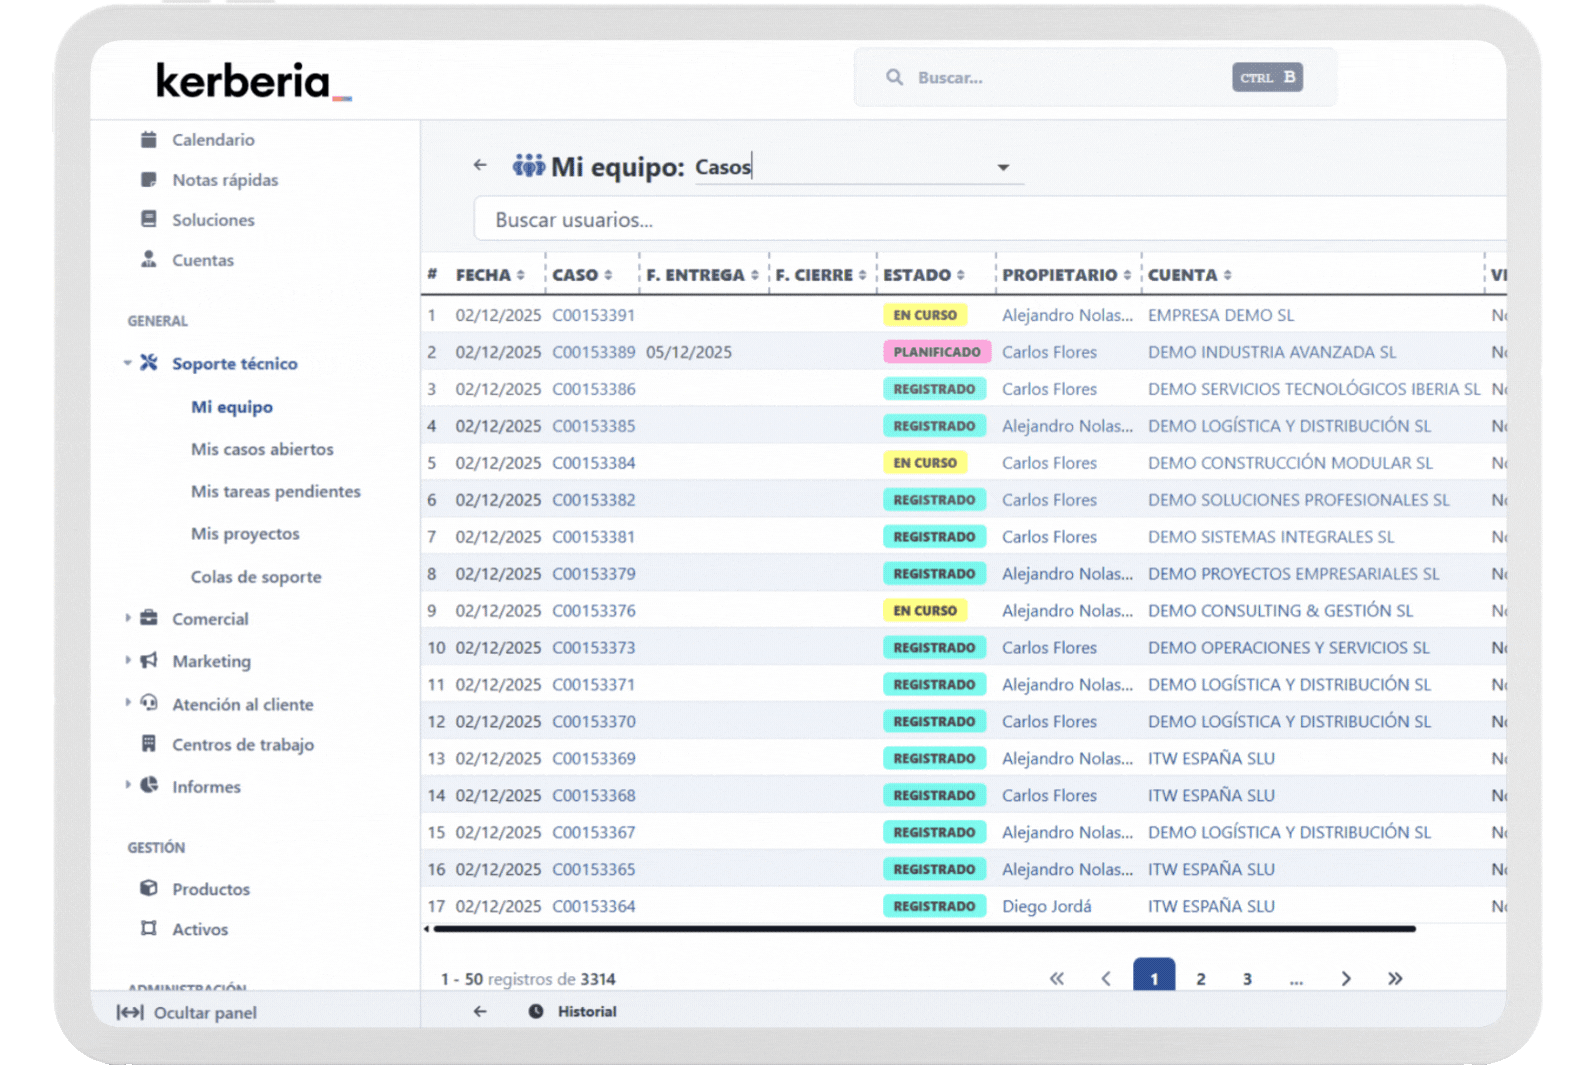Screen dimensions: 1593x1080
Task: Click REGISTRADO badge for C00153364
Action: 934,906
